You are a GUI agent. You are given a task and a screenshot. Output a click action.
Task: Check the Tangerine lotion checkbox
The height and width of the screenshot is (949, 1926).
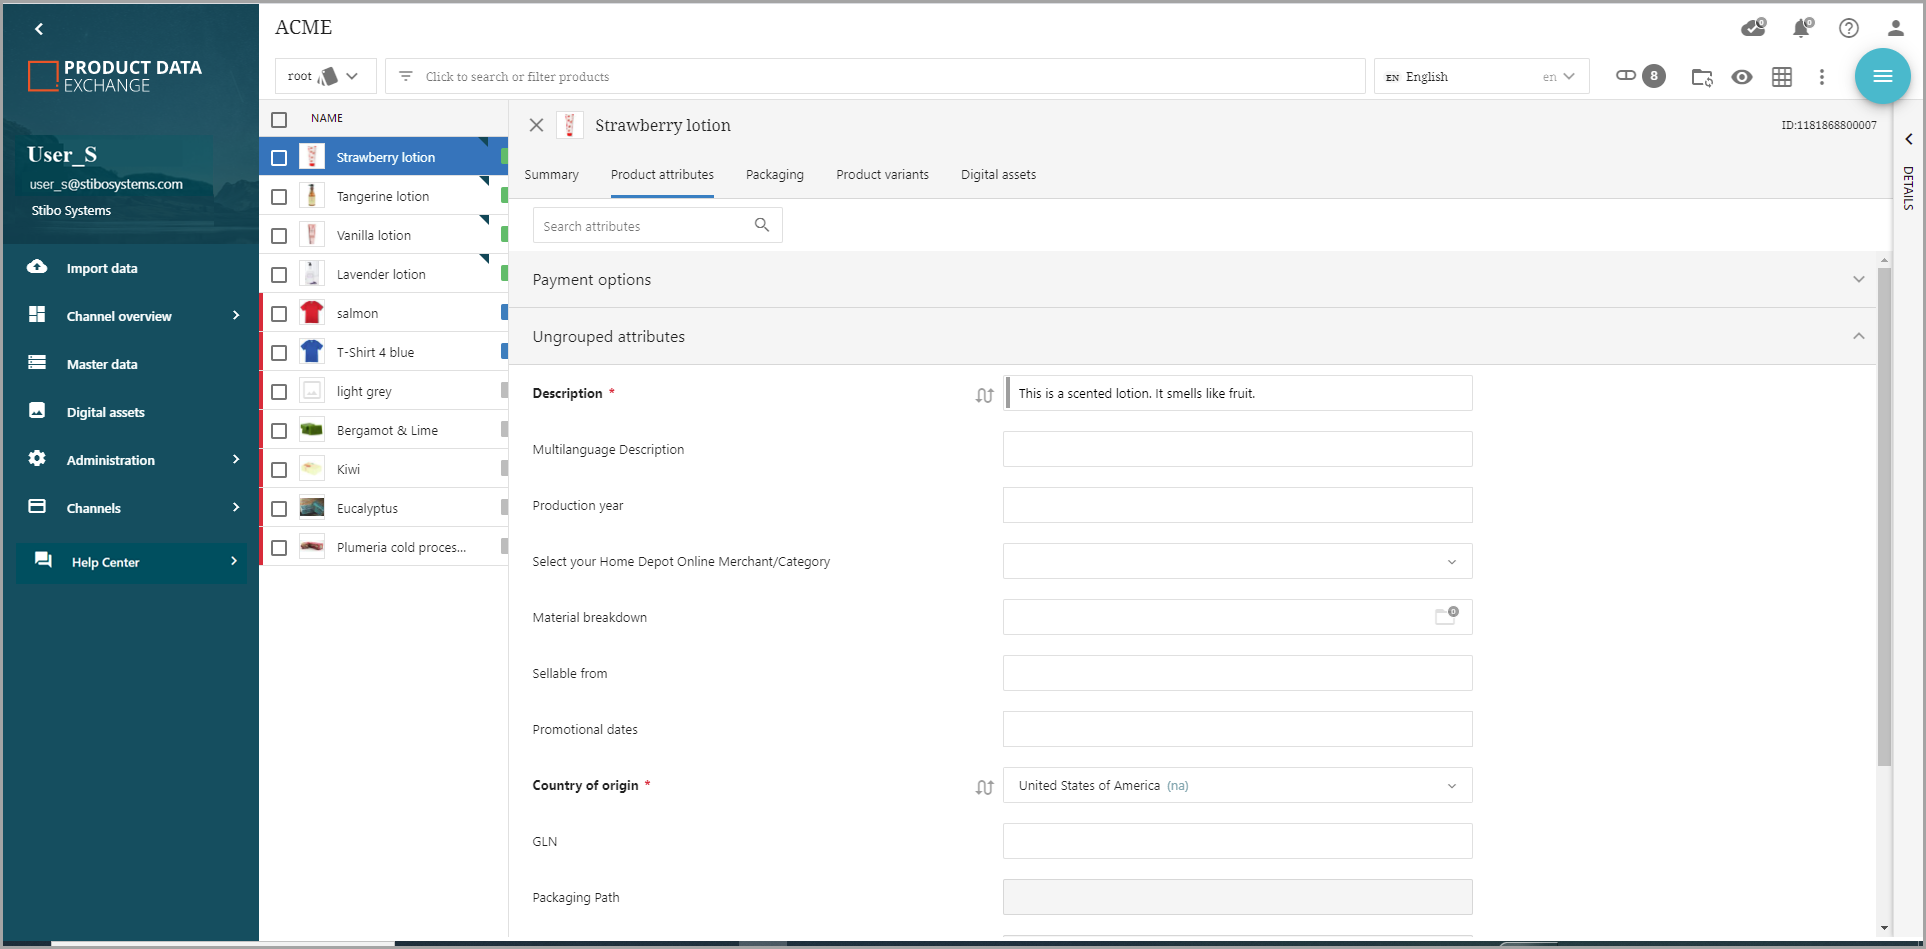pyautogui.click(x=279, y=197)
